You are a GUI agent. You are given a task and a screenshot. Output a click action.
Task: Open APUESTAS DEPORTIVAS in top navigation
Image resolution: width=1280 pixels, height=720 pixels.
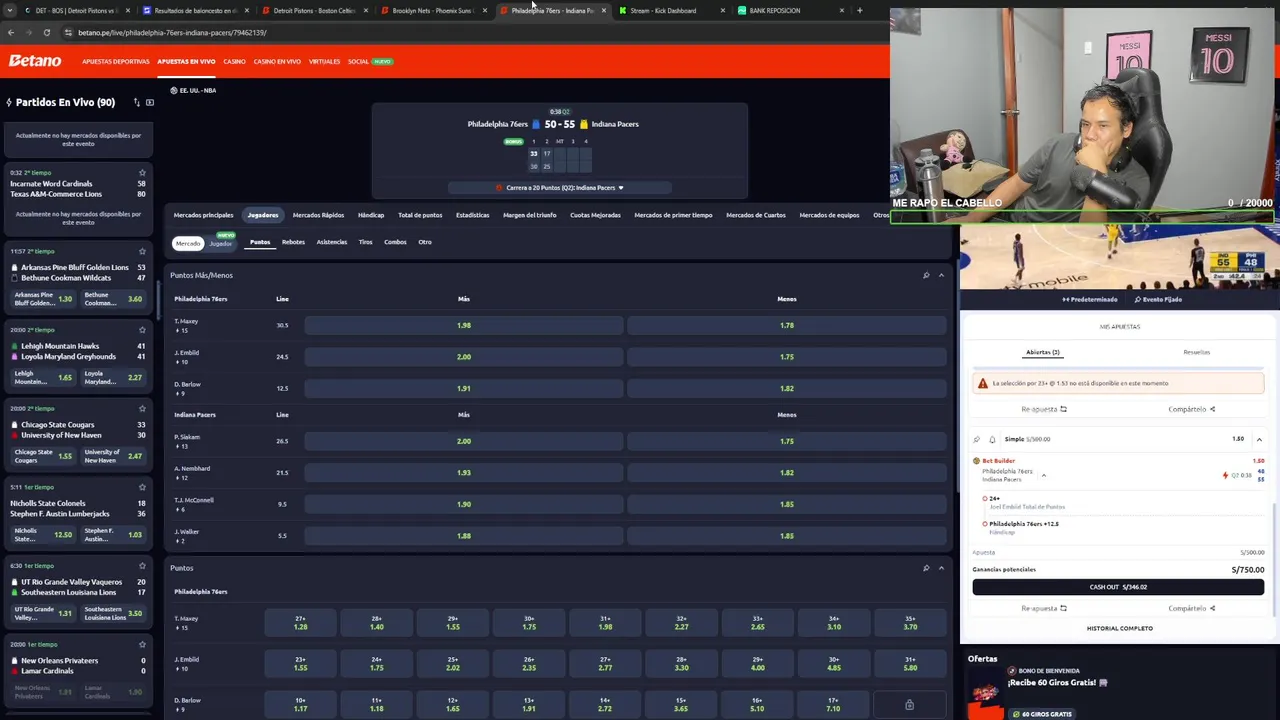[116, 62]
